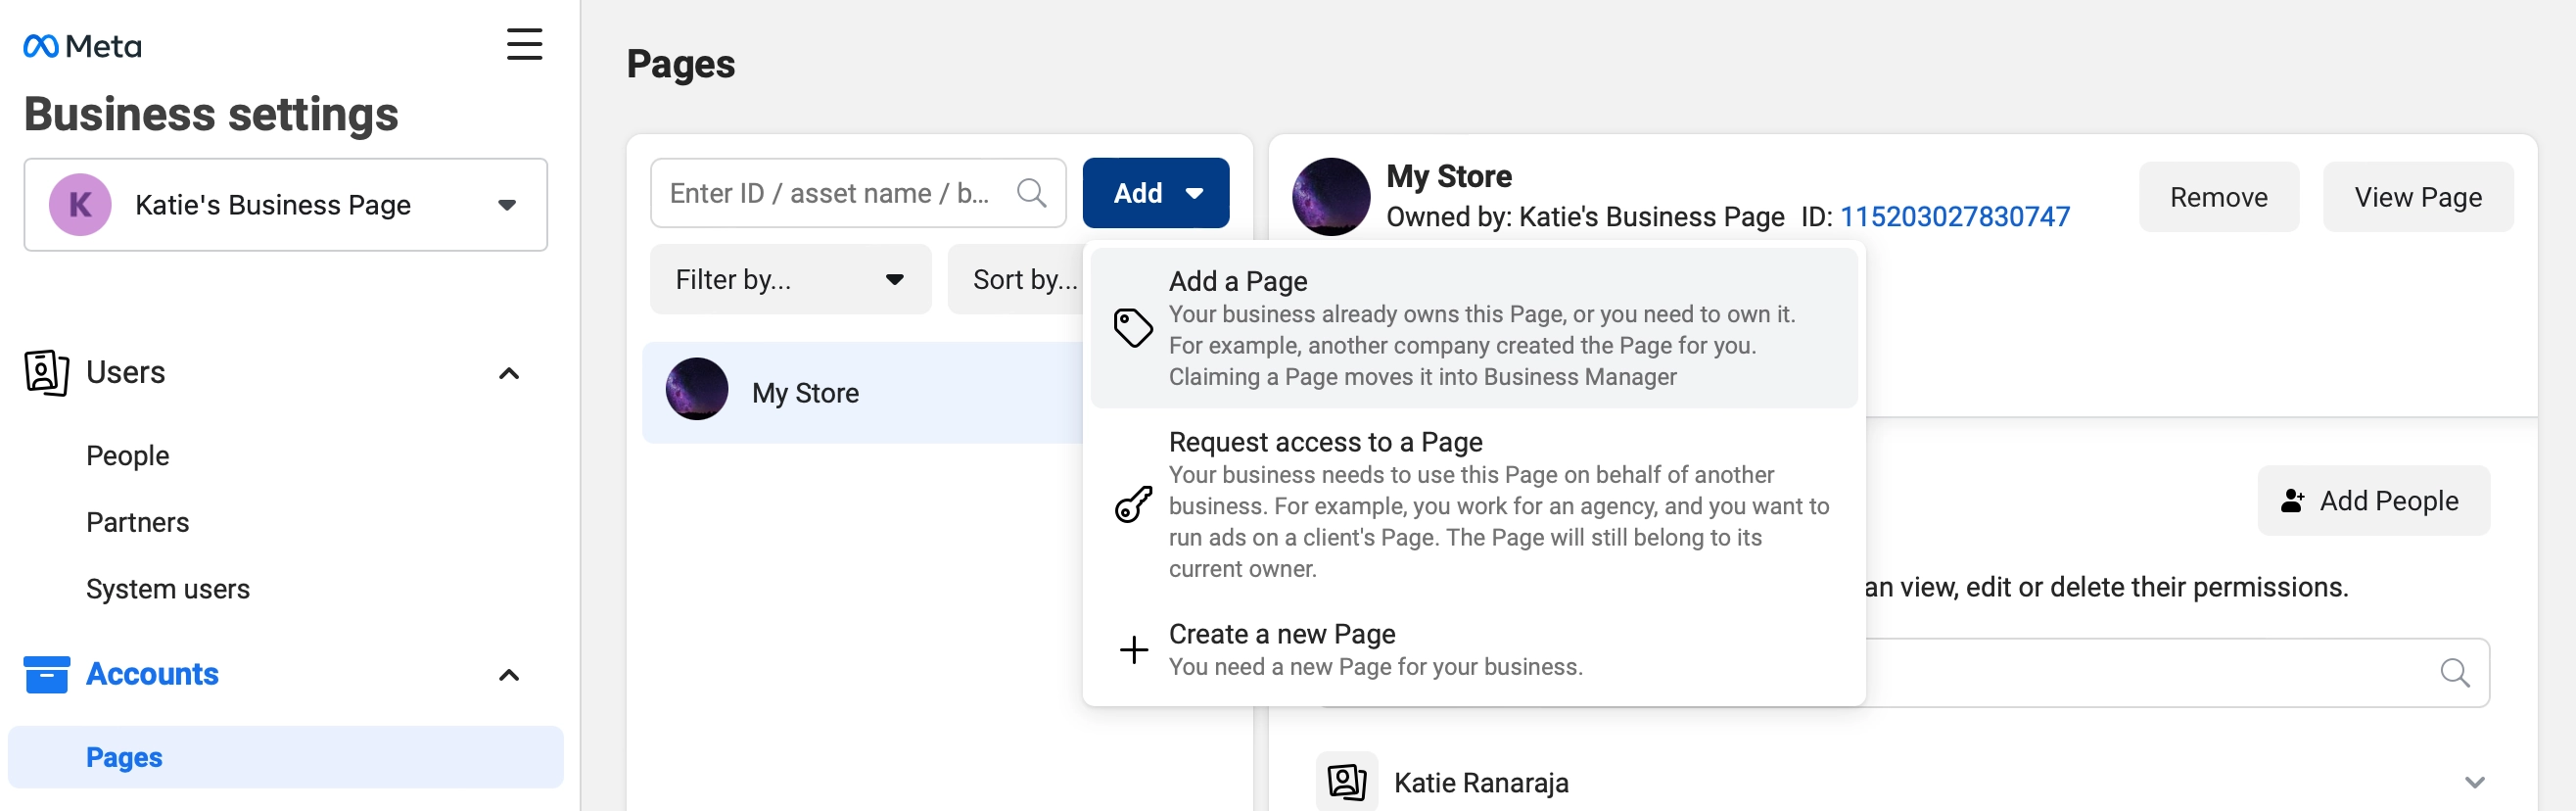Select the My Store row in pages list
Image resolution: width=2576 pixels, height=811 pixels.
coord(862,393)
